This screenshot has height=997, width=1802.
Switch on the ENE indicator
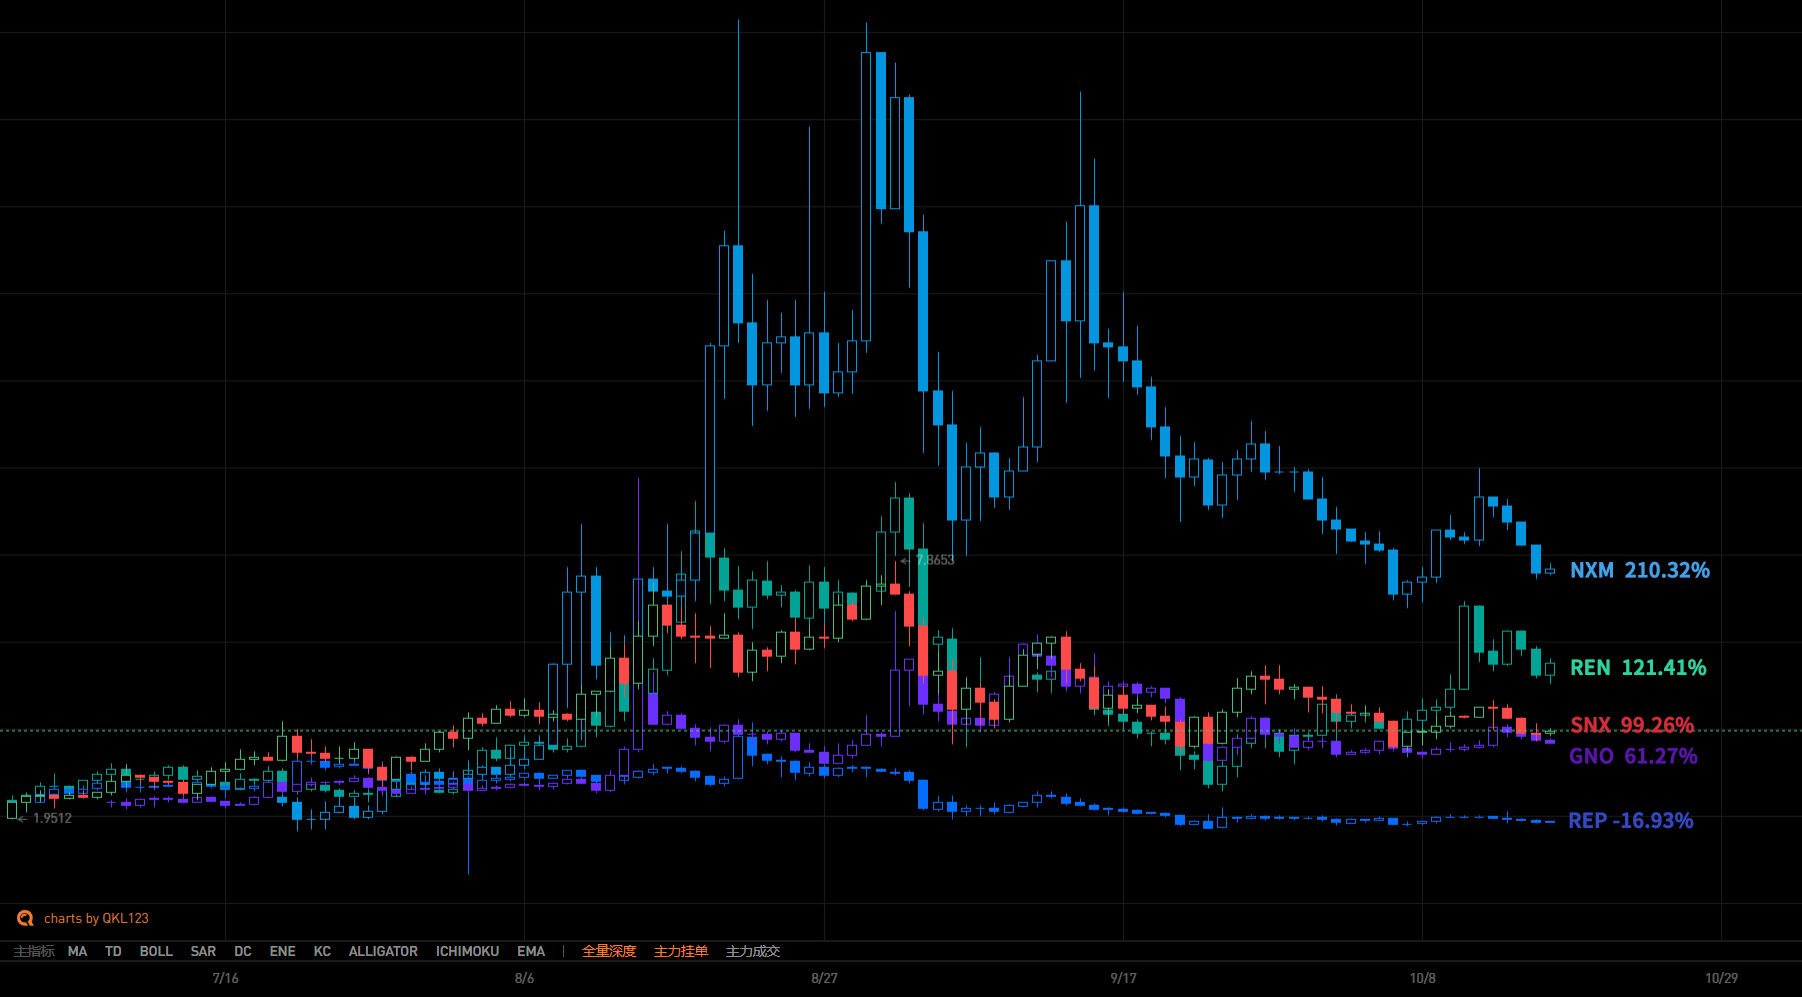[x=282, y=951]
